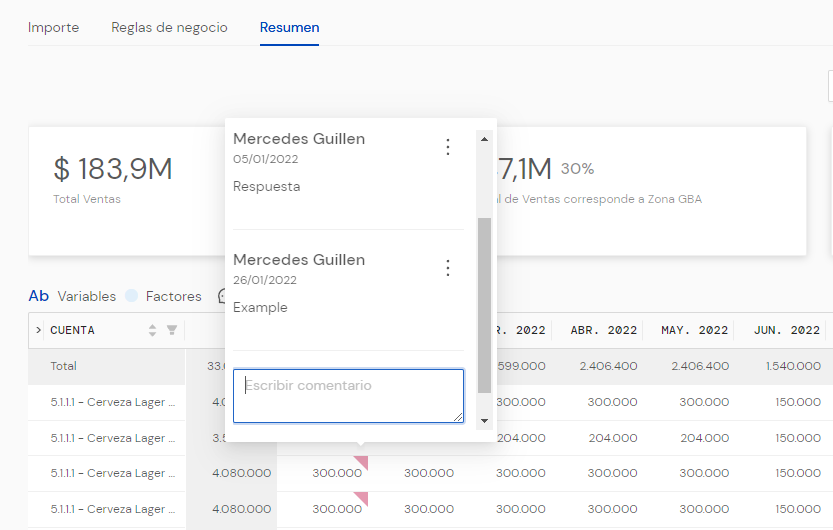
Task: Click the comment popup scrollbar thumb
Action: point(484,305)
